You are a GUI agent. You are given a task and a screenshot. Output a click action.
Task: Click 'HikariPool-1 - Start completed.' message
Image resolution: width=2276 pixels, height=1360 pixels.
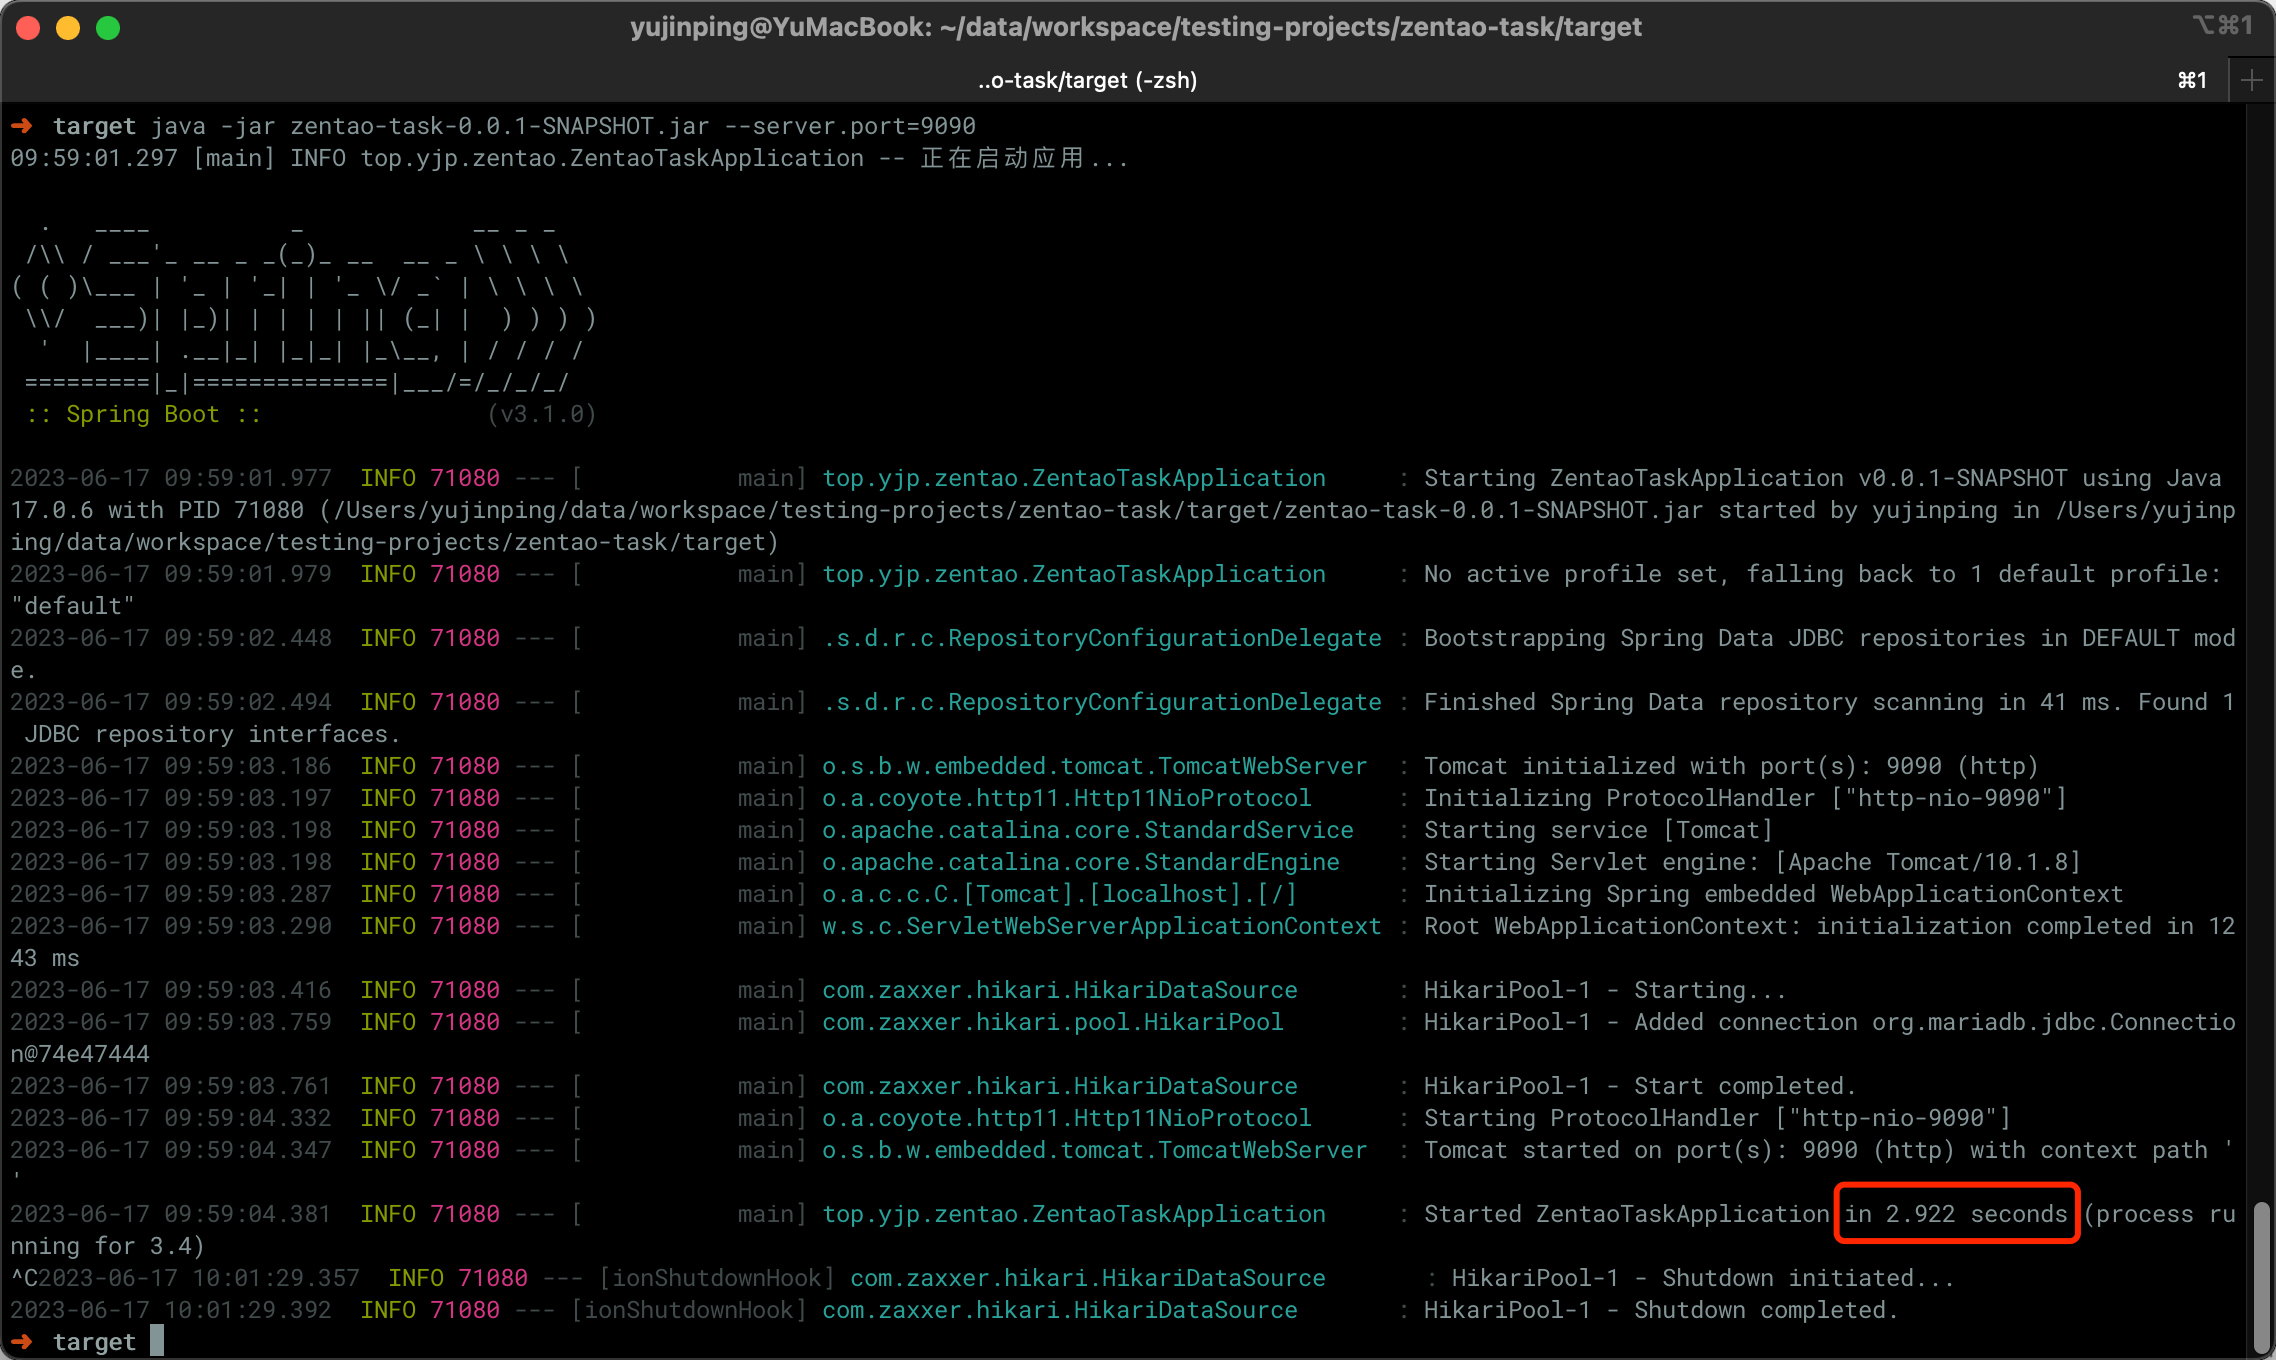[x=1640, y=1086]
